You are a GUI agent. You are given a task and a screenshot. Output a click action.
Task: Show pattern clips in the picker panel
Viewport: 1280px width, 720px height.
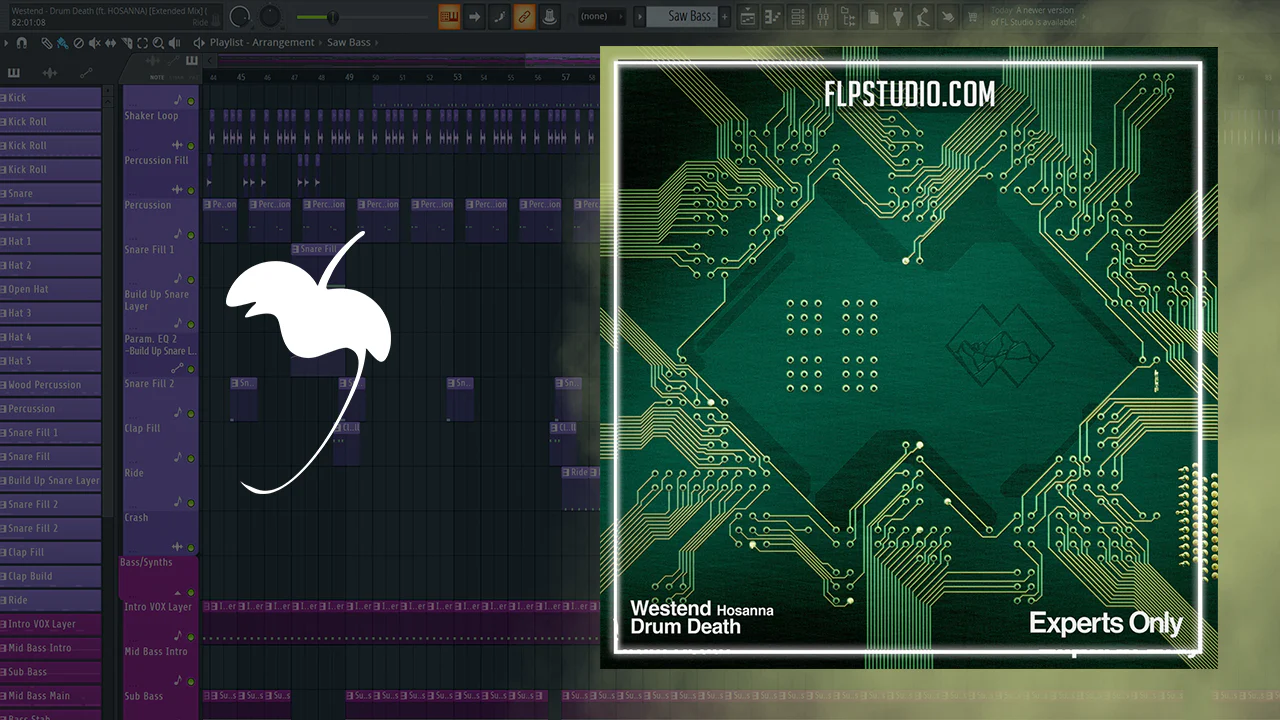[14, 73]
